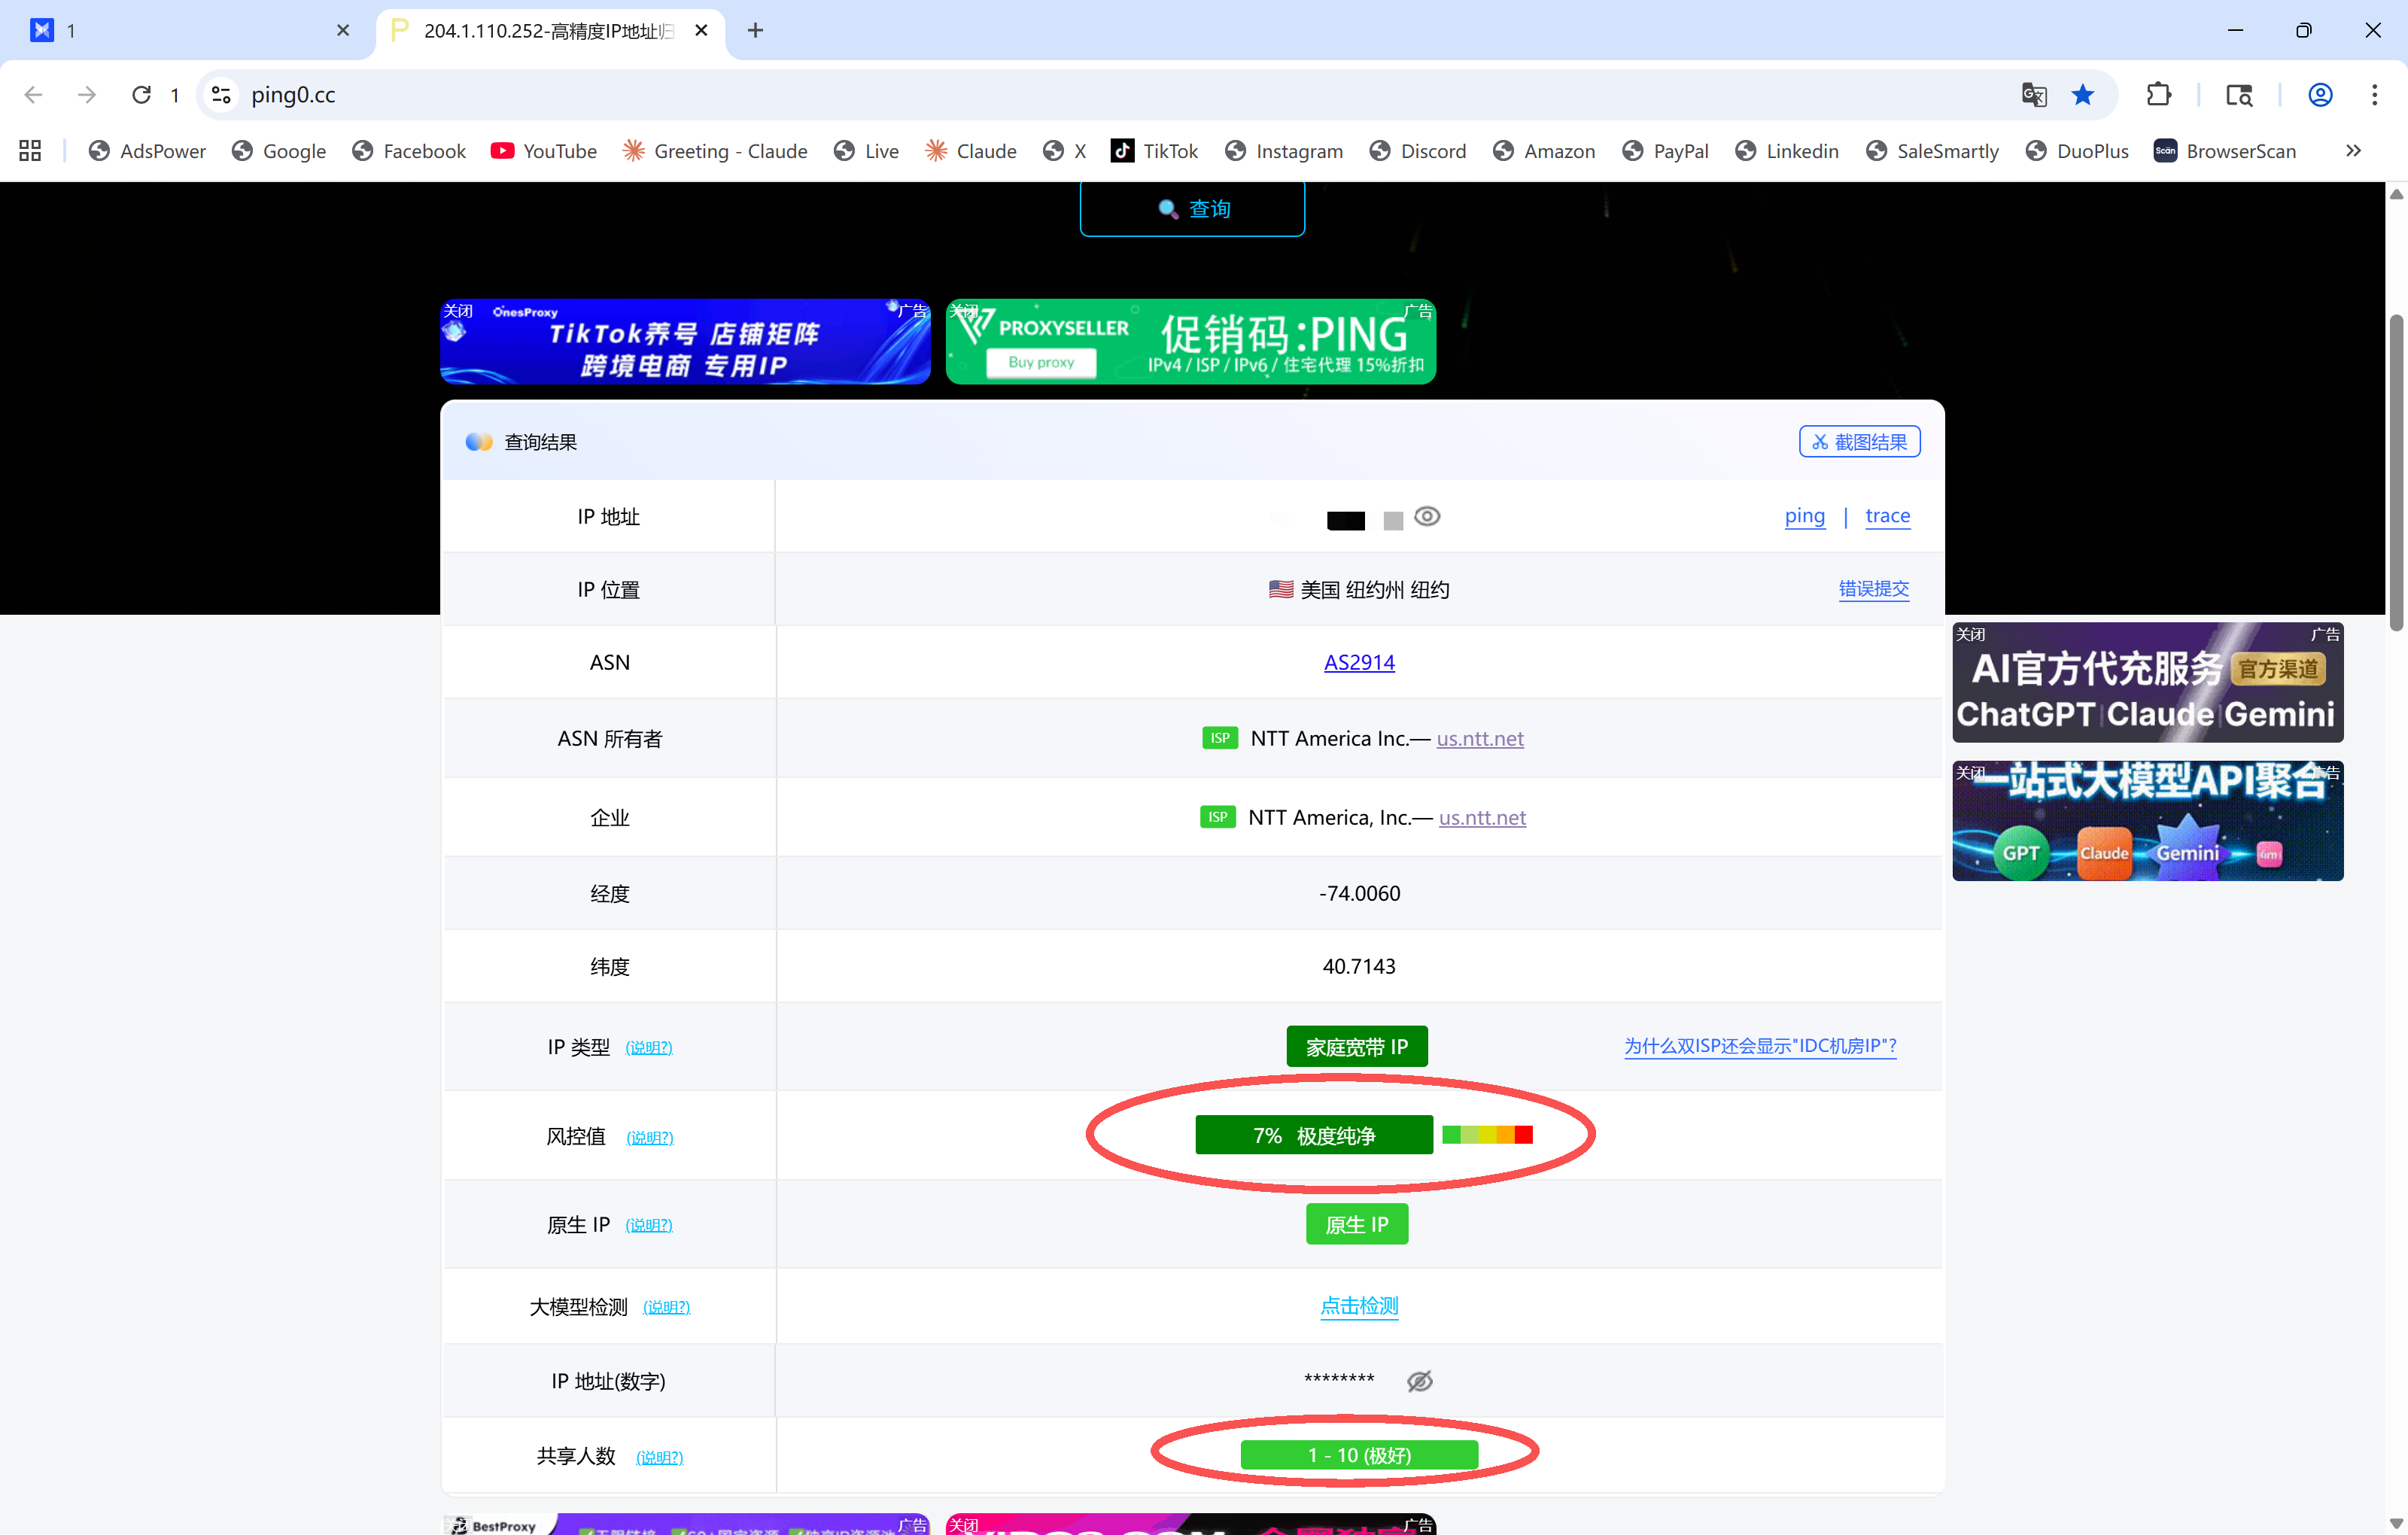Open the AS2914 ASN link

(1358, 662)
